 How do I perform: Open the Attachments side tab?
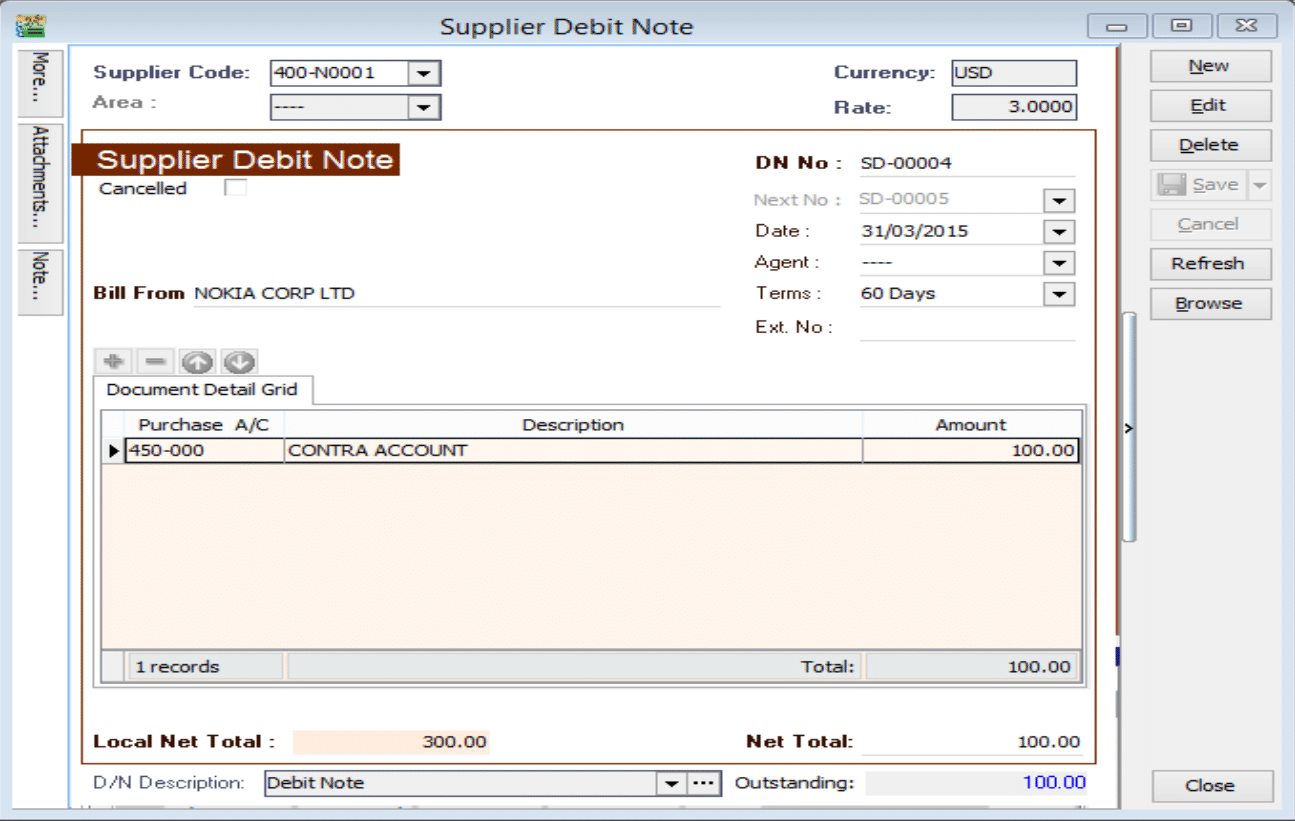(40, 183)
